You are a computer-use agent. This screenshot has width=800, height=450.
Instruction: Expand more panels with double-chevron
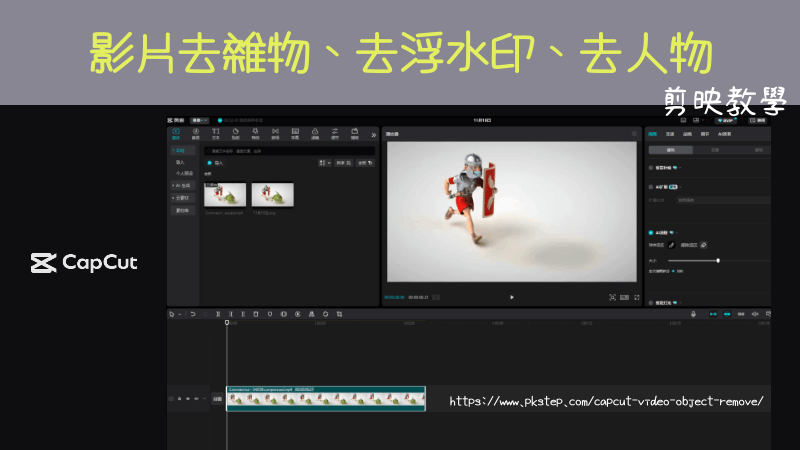[373, 135]
